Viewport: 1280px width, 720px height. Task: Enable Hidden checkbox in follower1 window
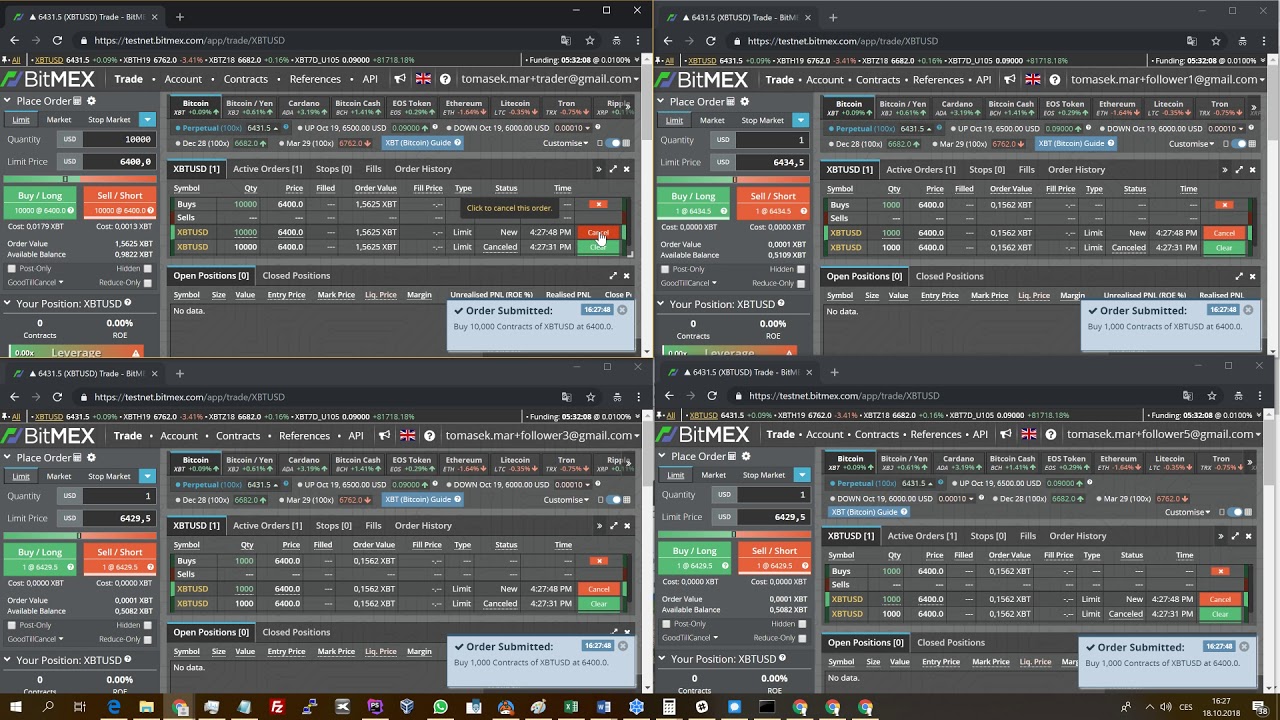pos(800,269)
